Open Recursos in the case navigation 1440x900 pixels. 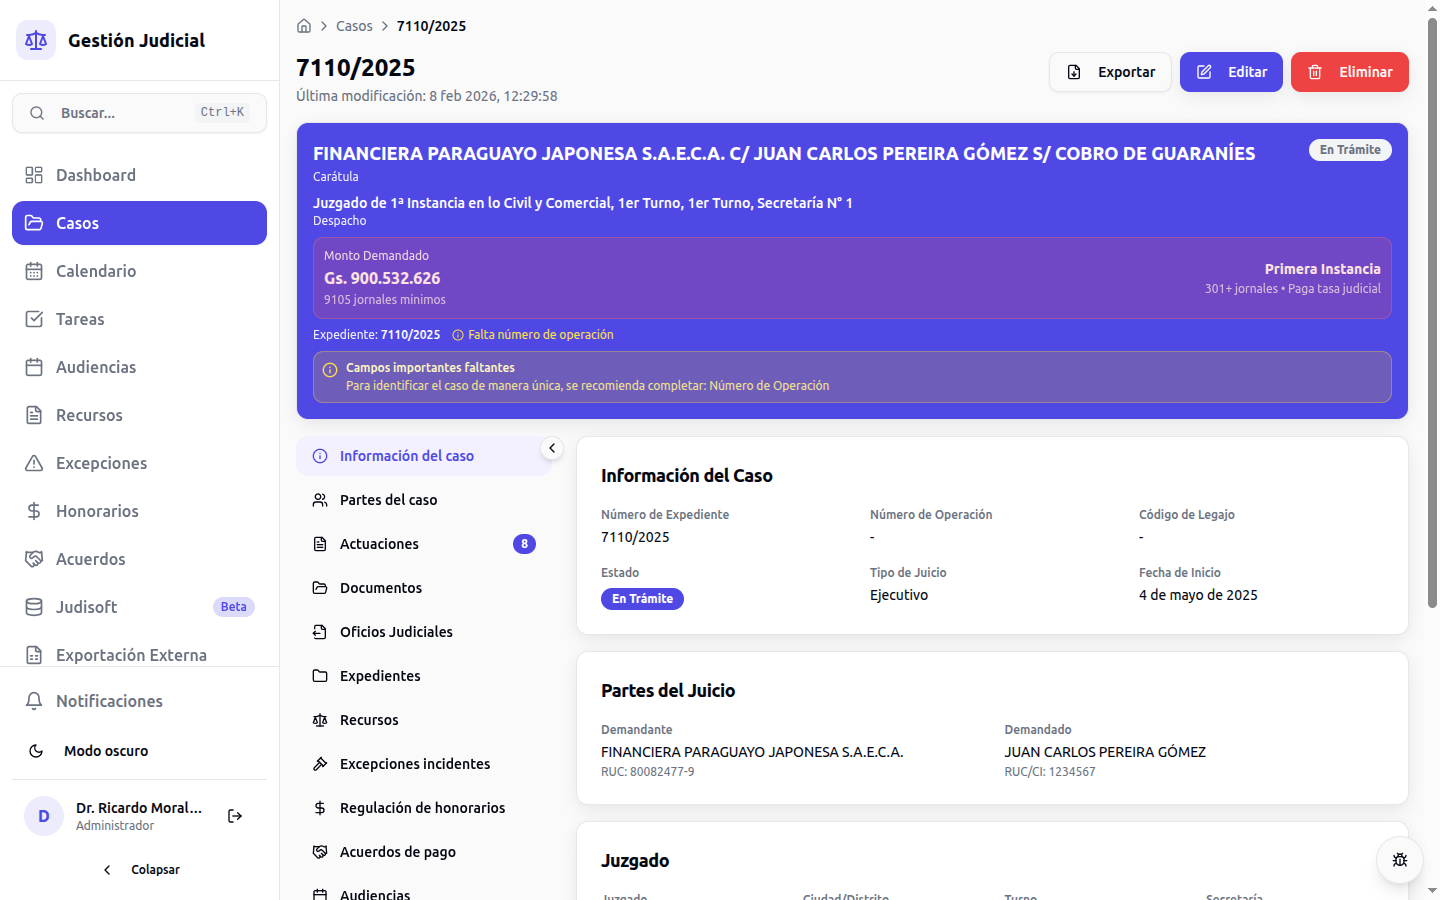pos(424,720)
